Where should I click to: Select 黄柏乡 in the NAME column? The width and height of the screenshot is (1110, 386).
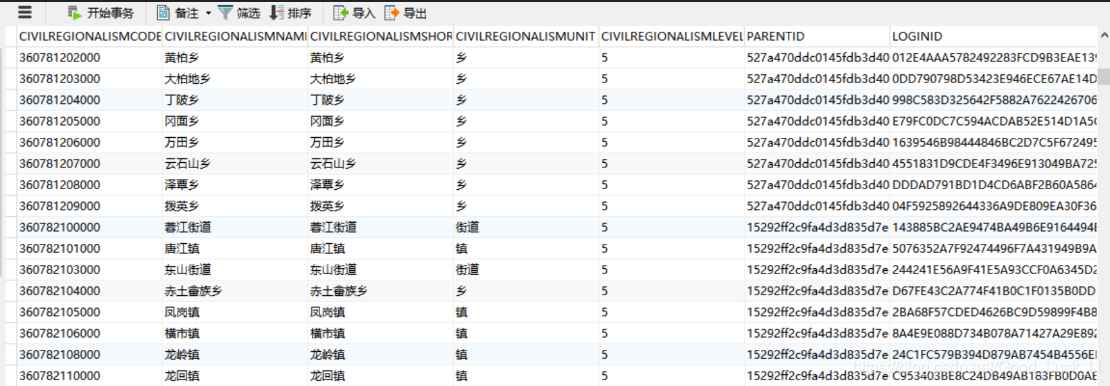tap(235, 57)
